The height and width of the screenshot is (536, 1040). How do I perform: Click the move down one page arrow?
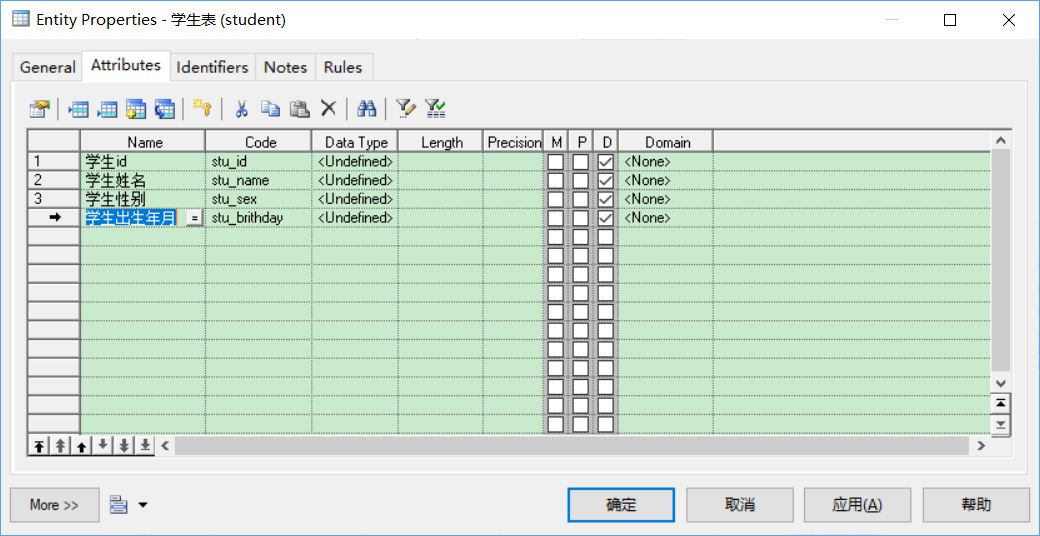[123, 446]
